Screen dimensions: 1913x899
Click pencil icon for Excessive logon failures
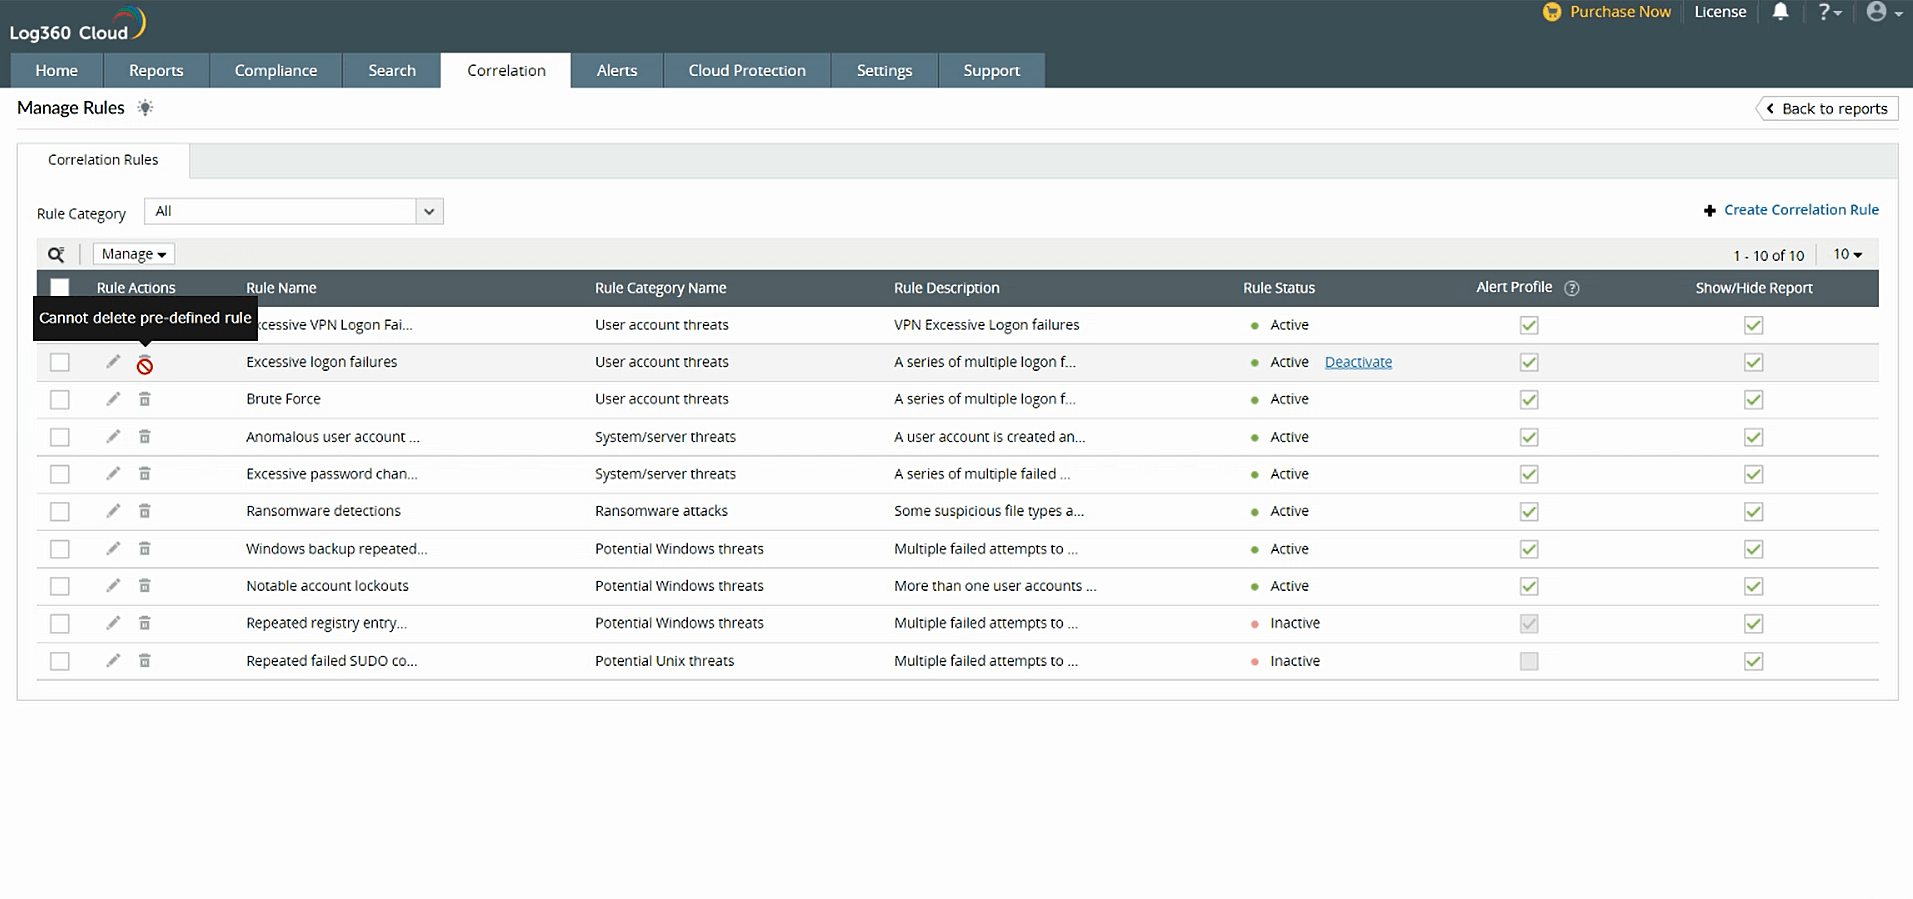113,362
